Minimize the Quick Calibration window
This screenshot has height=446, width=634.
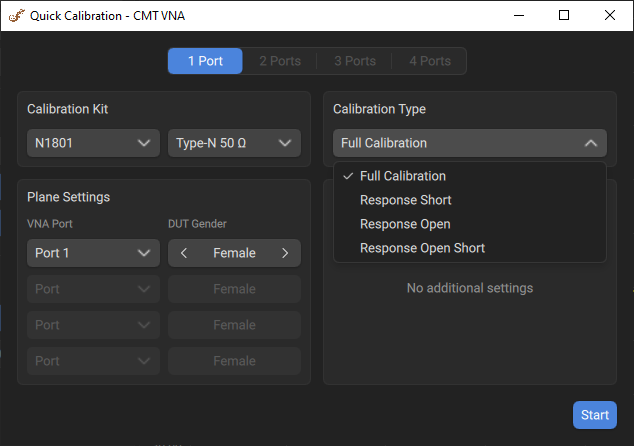[519, 16]
